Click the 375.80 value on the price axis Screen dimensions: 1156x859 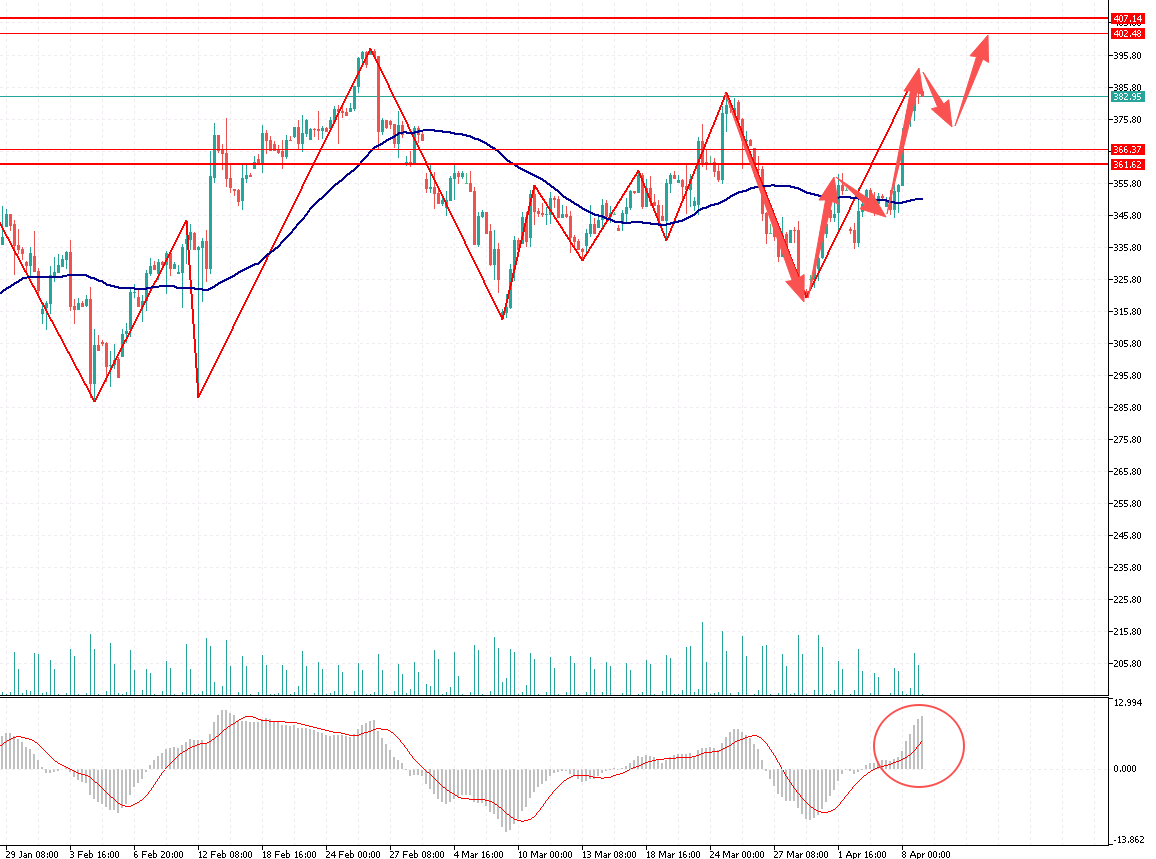(x=1127, y=119)
